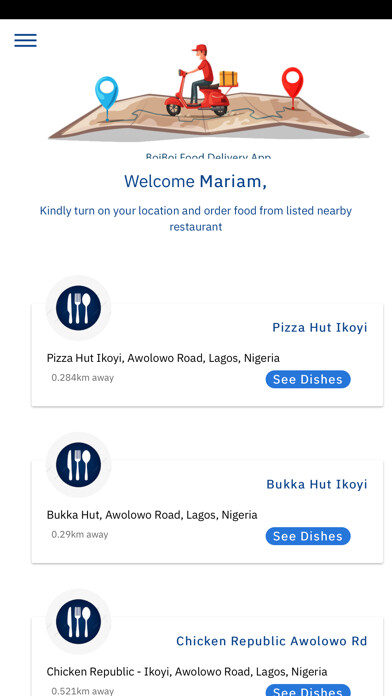Click the orange delivery box on scooter
Screen dimensions: 392x696
click(x=228, y=79)
